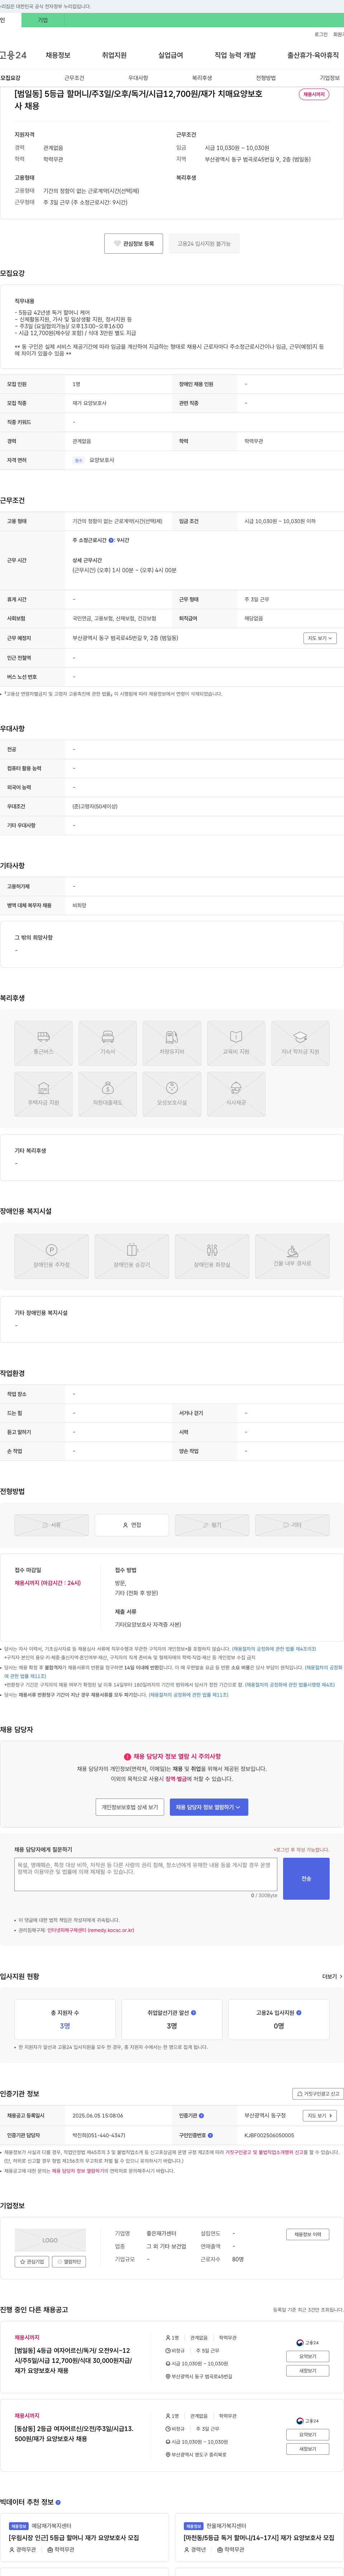The height and width of the screenshot is (2576, 344).
Task: Select the 식사제공 icon
Action: [236, 1094]
